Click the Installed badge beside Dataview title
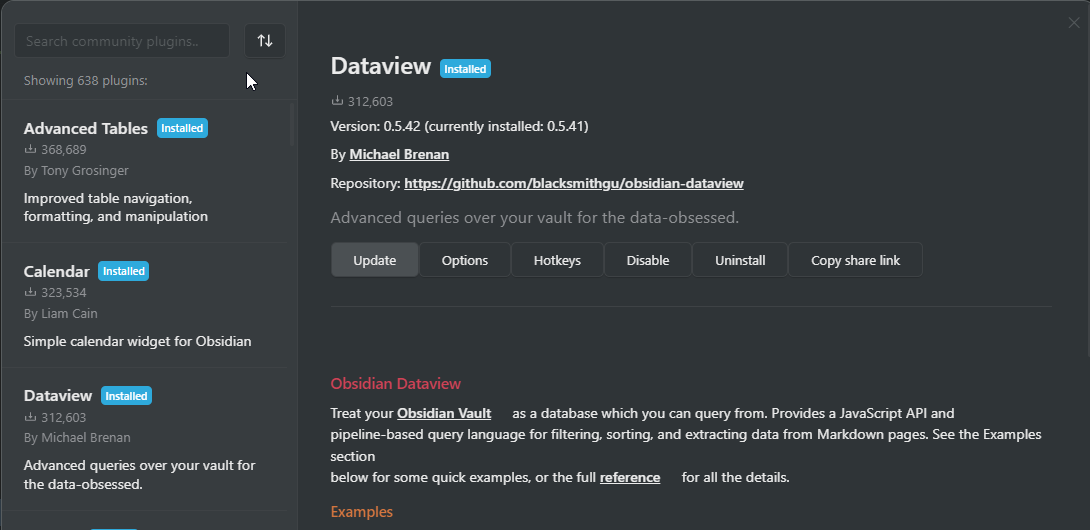 465,69
